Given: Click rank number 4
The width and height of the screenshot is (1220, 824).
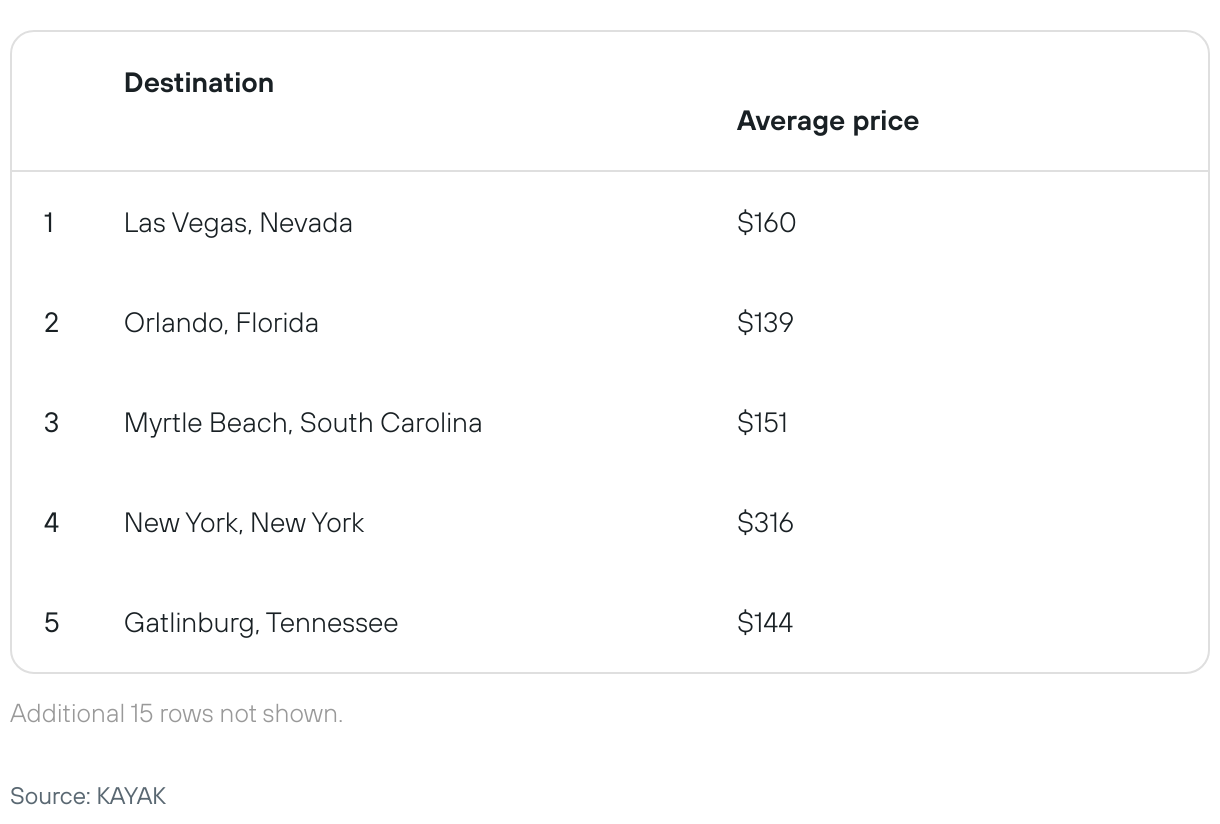Looking at the screenshot, I should coord(51,522).
